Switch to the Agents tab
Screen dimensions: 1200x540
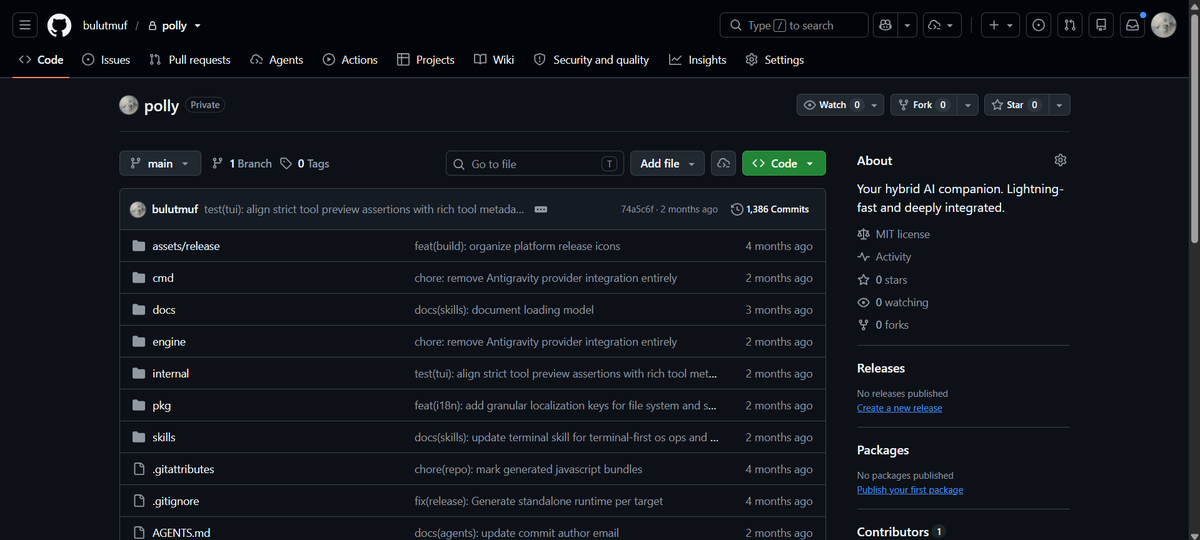point(277,60)
